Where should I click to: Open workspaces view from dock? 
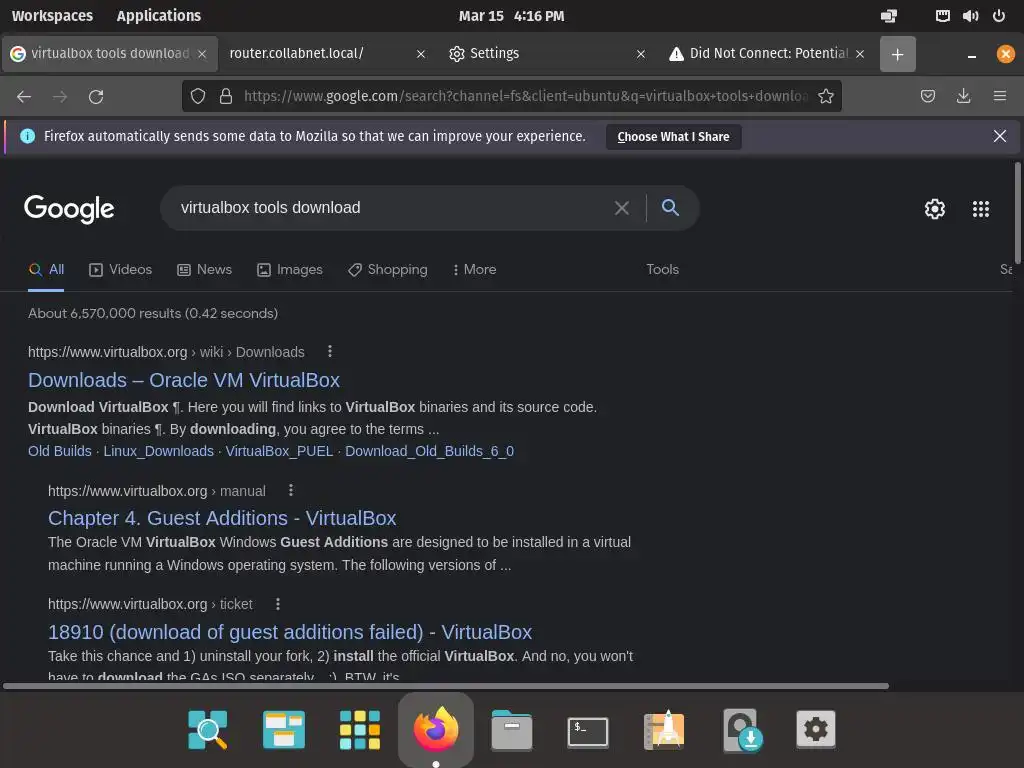pos(283,729)
